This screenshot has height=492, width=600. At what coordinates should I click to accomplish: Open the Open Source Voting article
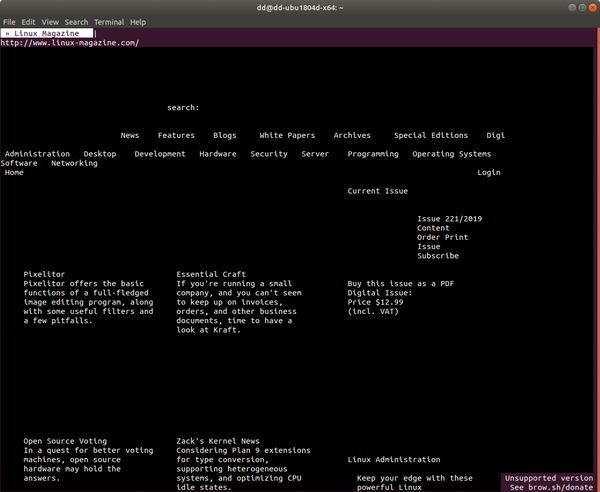pyautogui.click(x=65, y=441)
